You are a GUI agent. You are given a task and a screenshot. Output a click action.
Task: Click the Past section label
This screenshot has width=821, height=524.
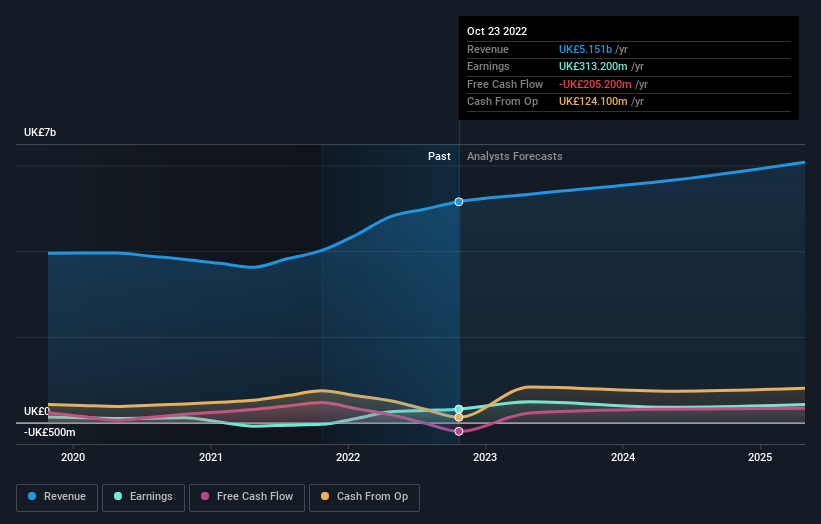[439, 156]
